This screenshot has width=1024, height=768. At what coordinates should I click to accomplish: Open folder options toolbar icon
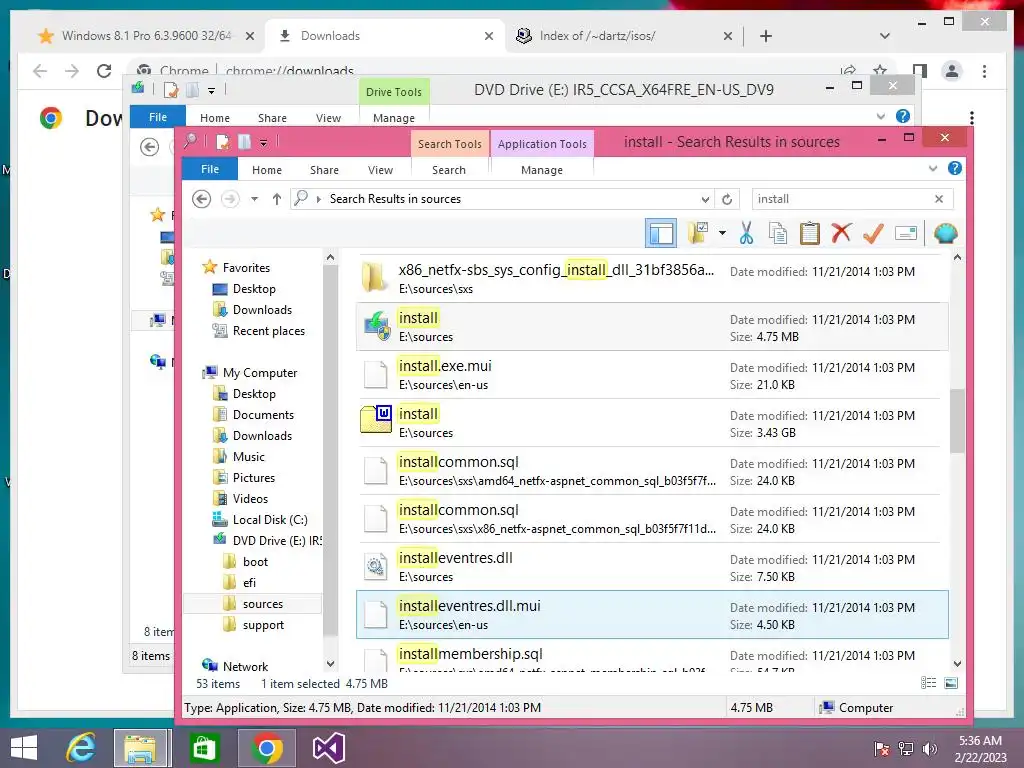[698, 233]
